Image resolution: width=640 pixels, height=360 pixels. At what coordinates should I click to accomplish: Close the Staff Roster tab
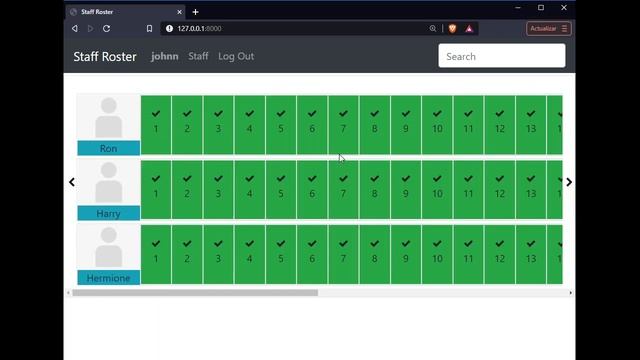click(179, 12)
